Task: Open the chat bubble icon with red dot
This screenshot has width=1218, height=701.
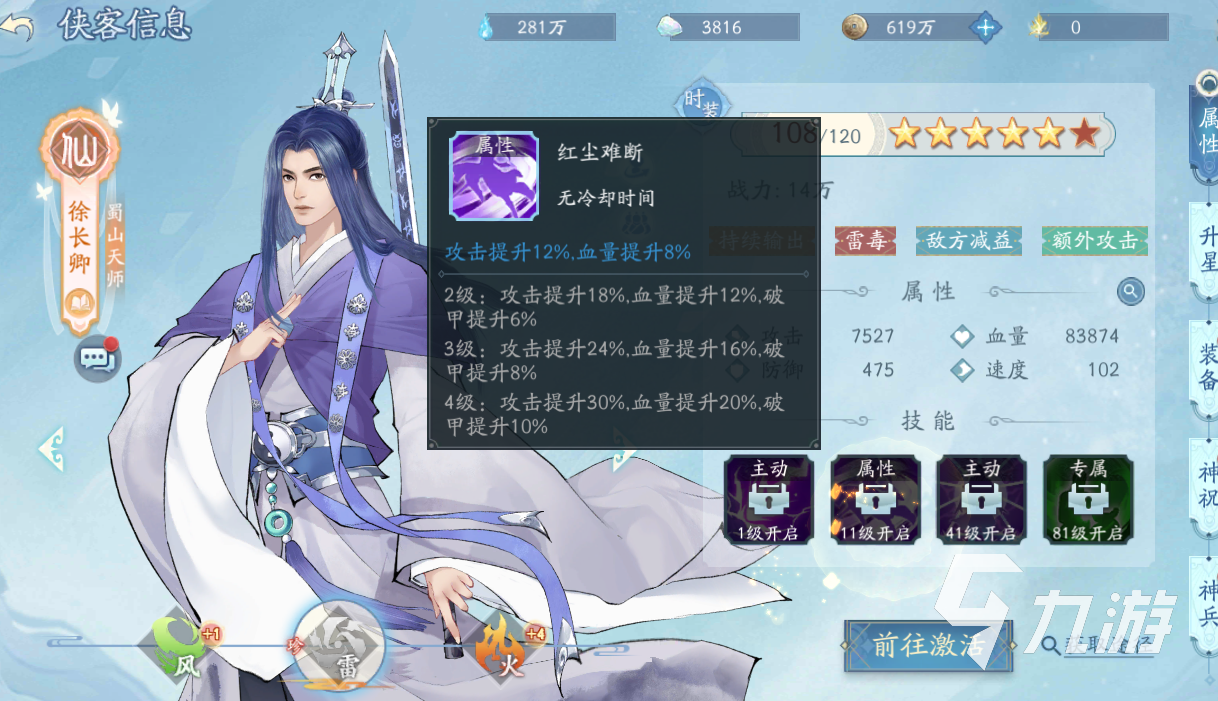Action: [x=98, y=358]
